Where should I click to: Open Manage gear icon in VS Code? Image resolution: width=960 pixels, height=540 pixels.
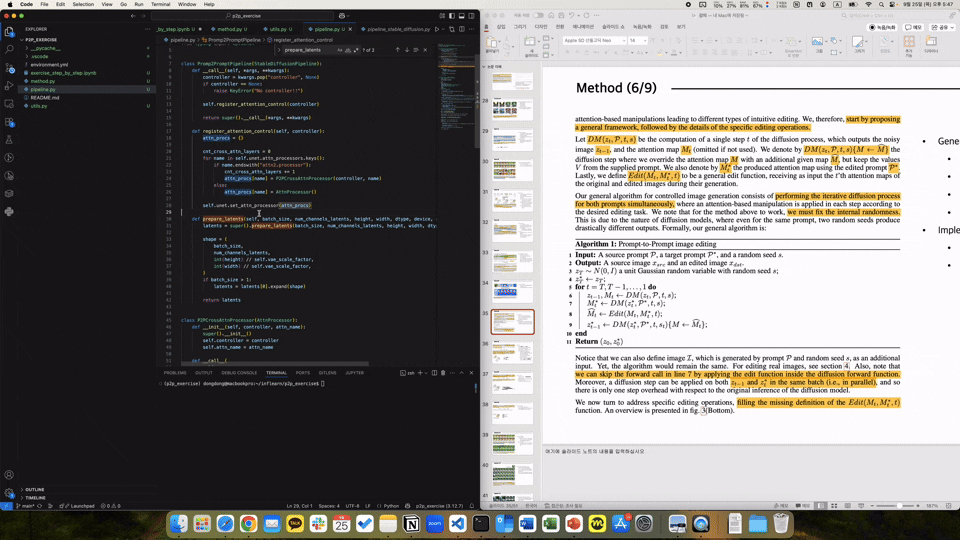click(9, 493)
